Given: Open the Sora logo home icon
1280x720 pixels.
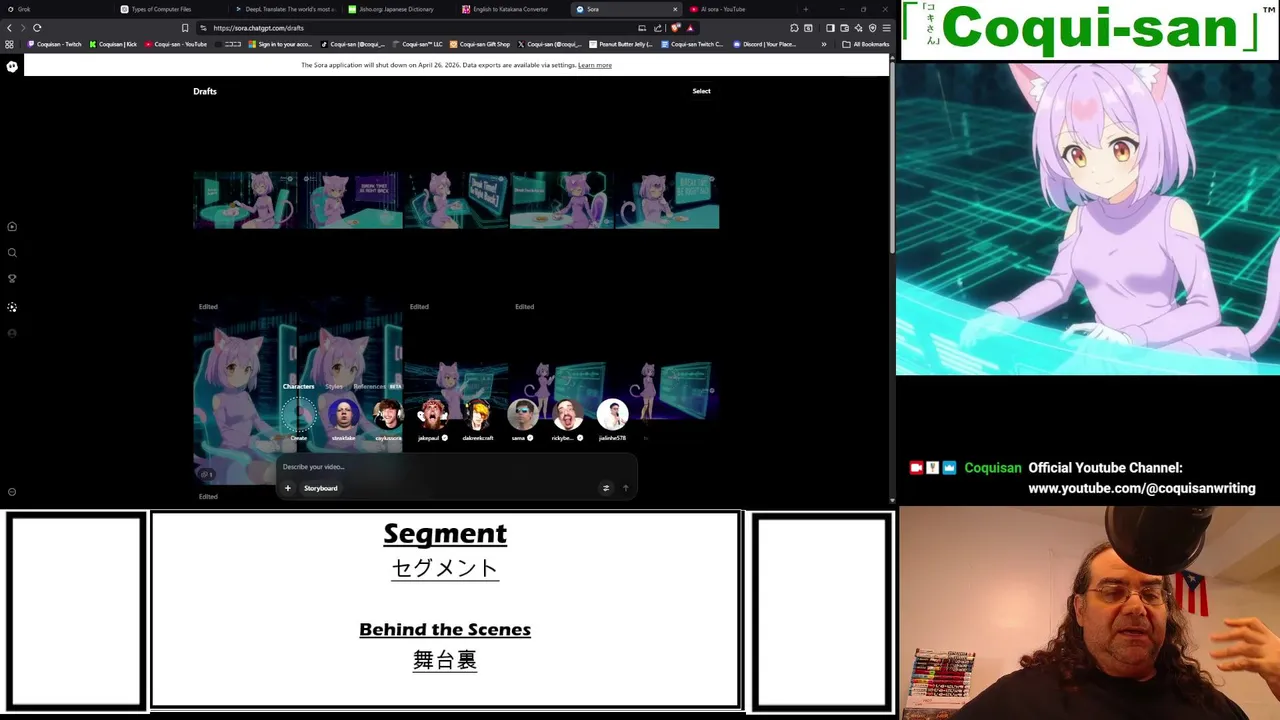Looking at the screenshot, I should pos(12,66).
